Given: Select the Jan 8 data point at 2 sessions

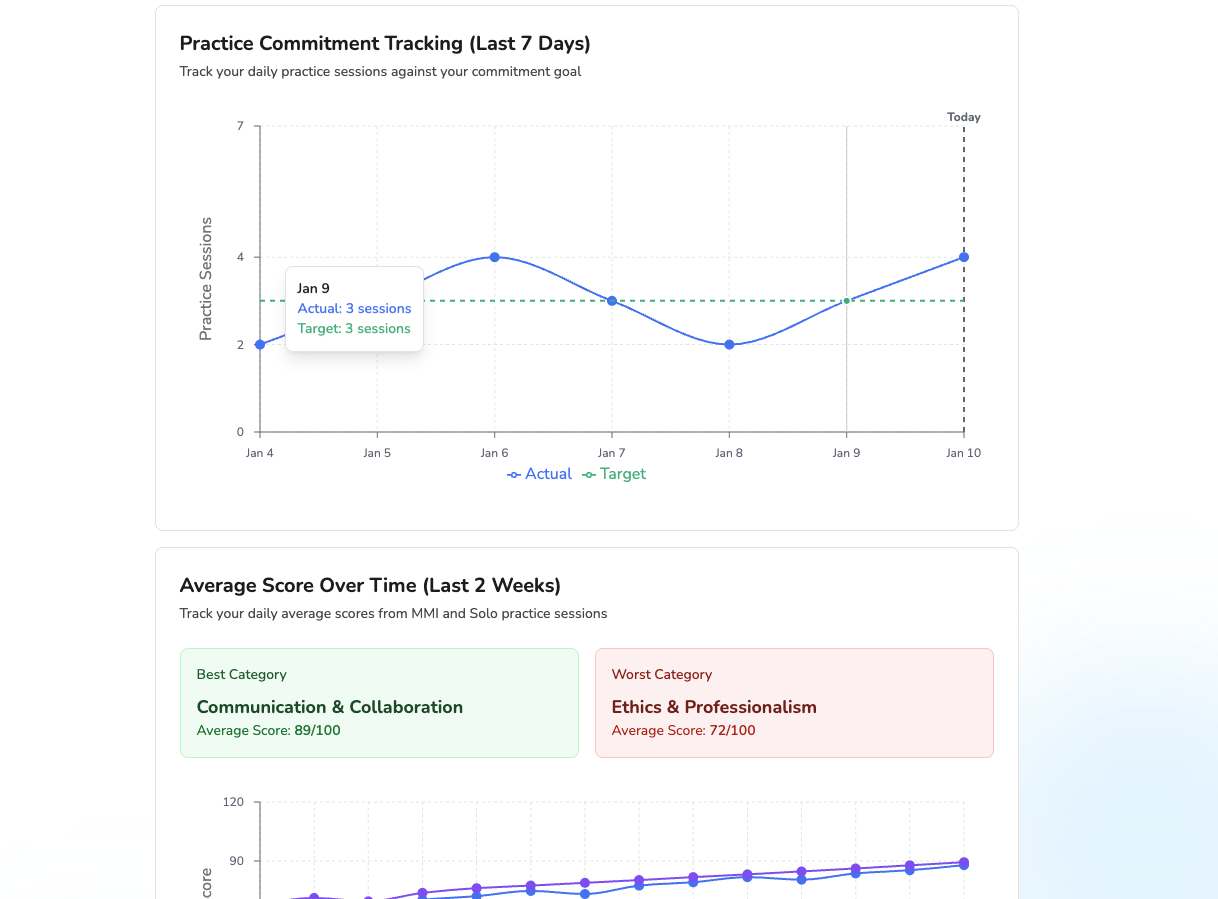Looking at the screenshot, I should tap(729, 344).
